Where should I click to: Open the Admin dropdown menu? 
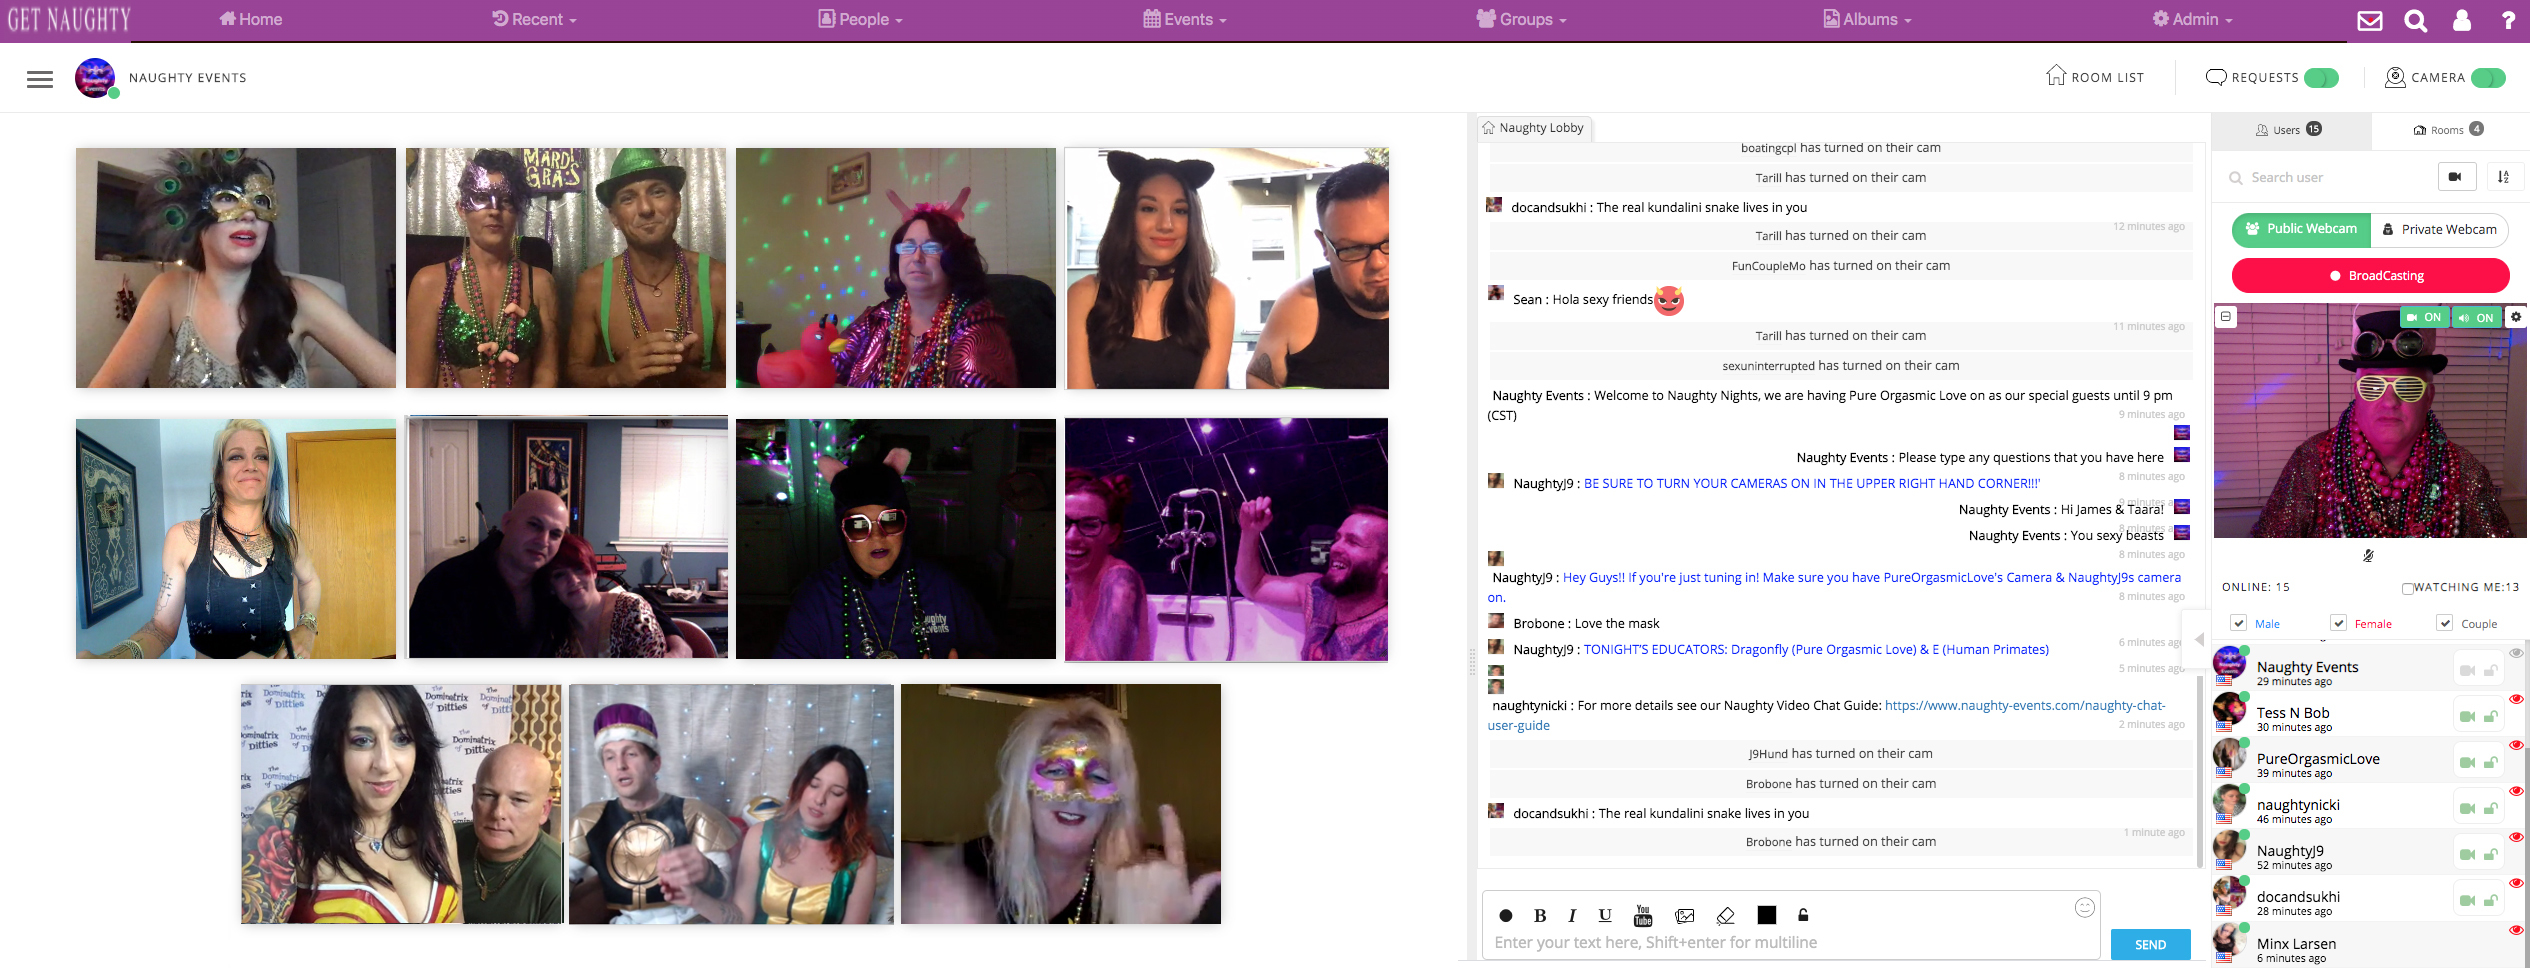(x=2190, y=19)
